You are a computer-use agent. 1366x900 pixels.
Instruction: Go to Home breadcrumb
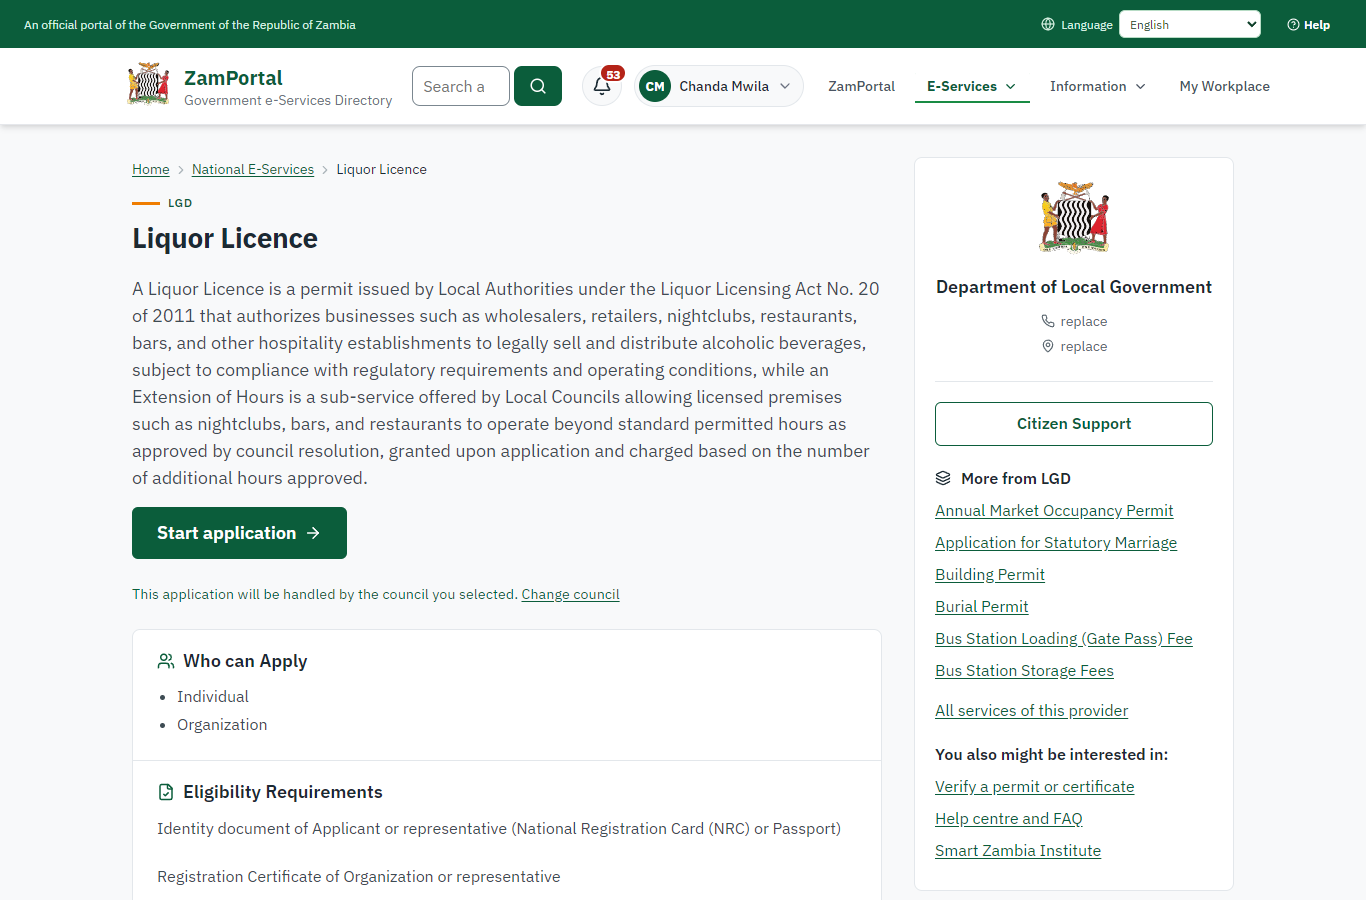151,169
